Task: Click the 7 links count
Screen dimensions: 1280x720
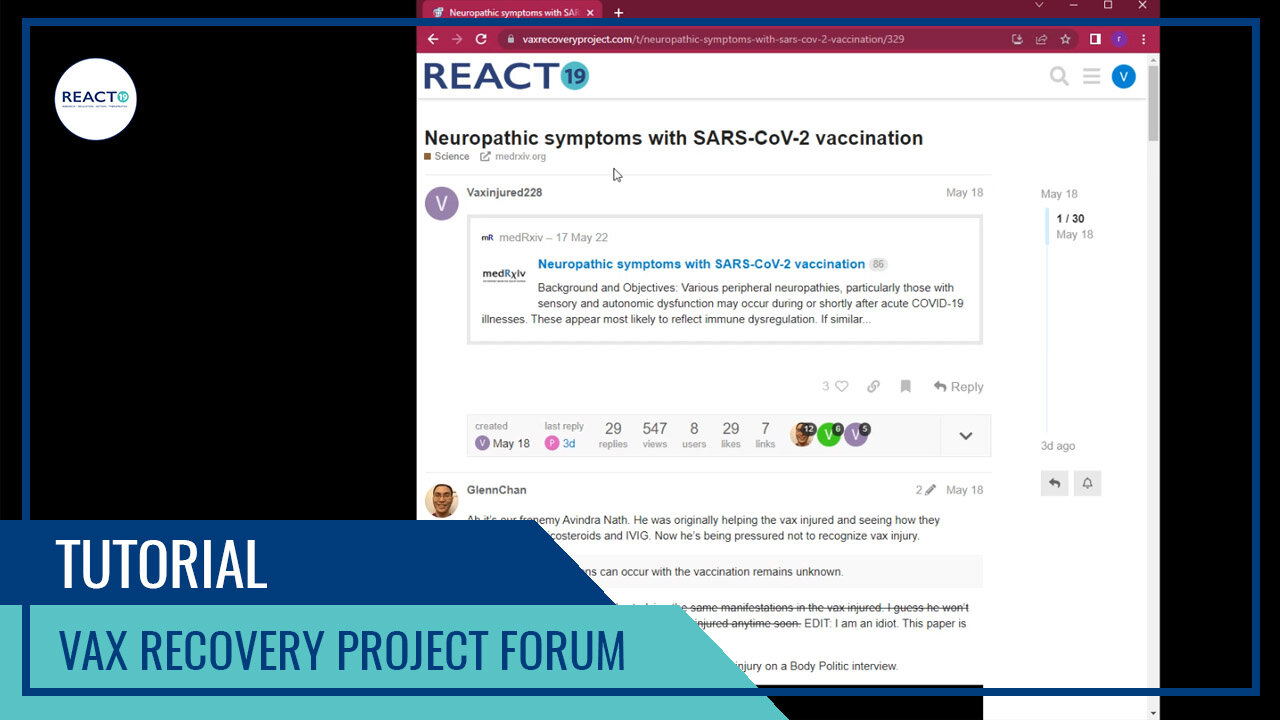Action: point(765,435)
